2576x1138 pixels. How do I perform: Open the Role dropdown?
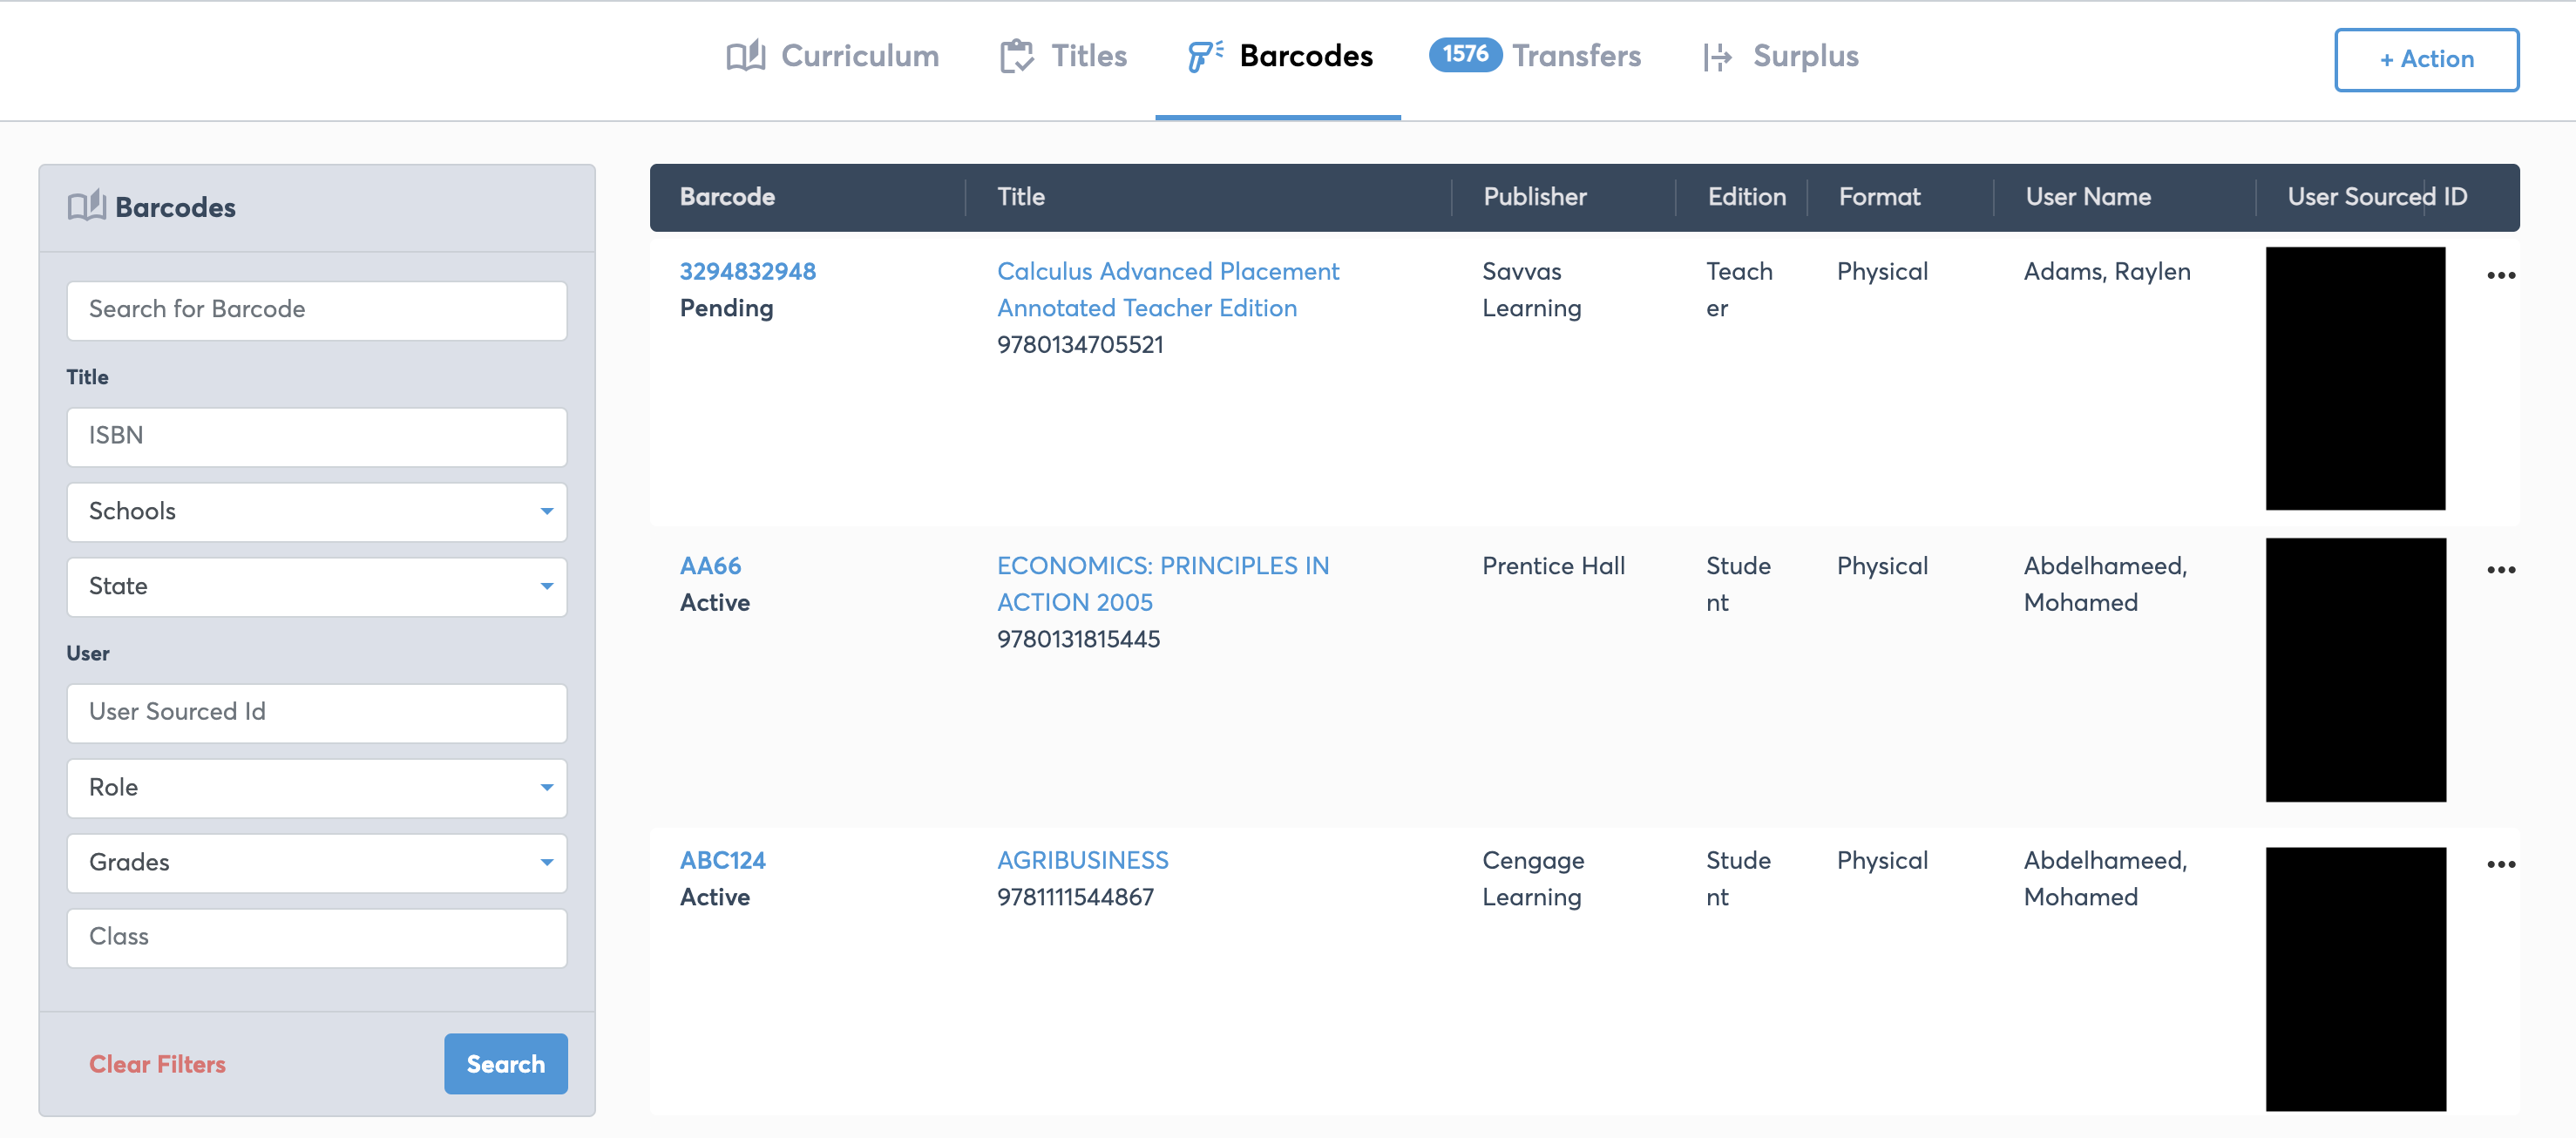pos(317,788)
